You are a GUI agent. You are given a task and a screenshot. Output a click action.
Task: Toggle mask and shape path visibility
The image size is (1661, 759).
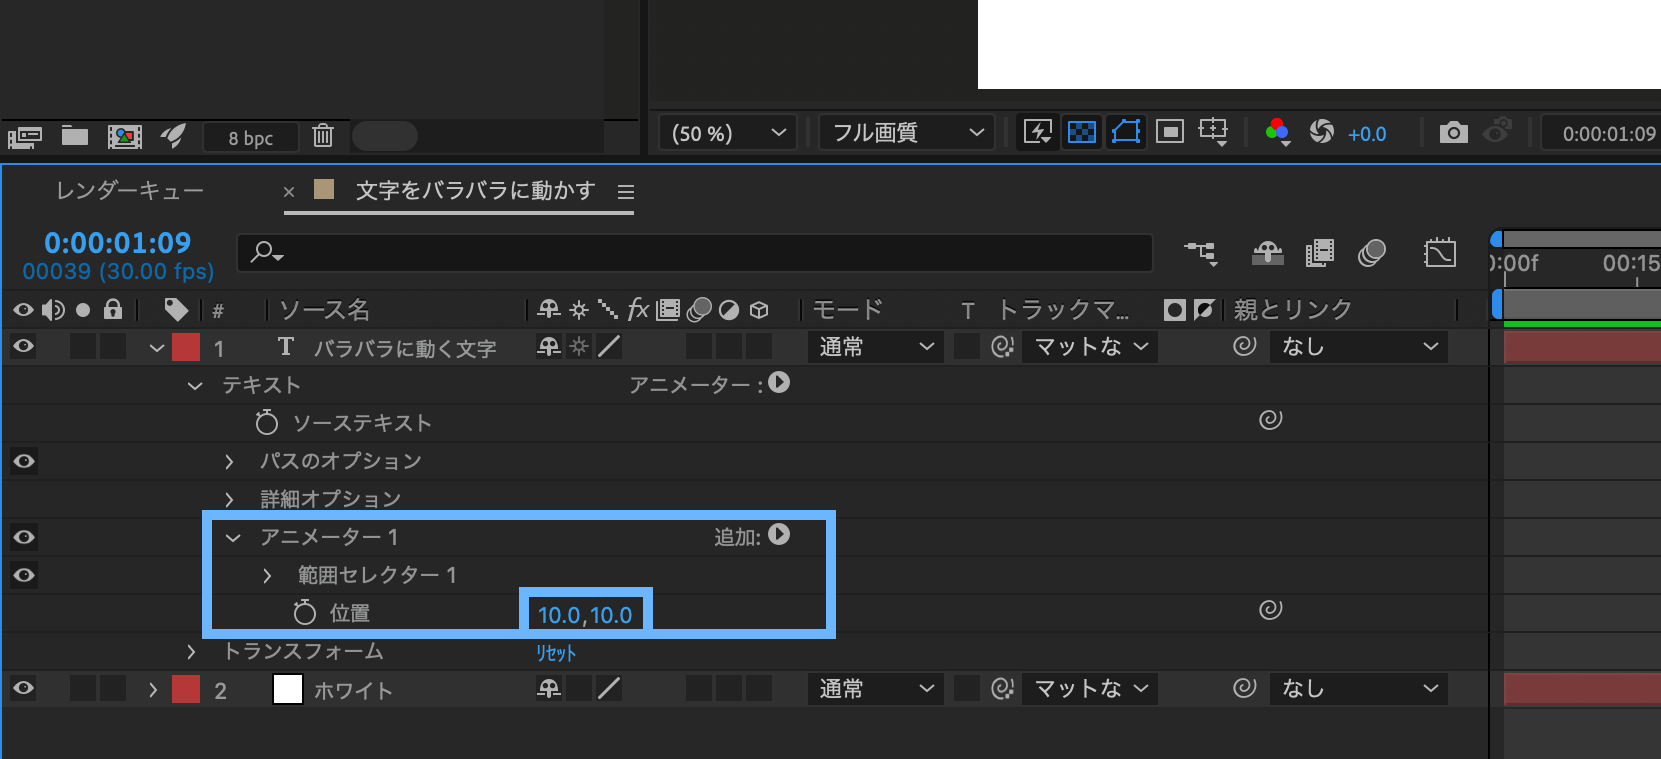[1126, 132]
